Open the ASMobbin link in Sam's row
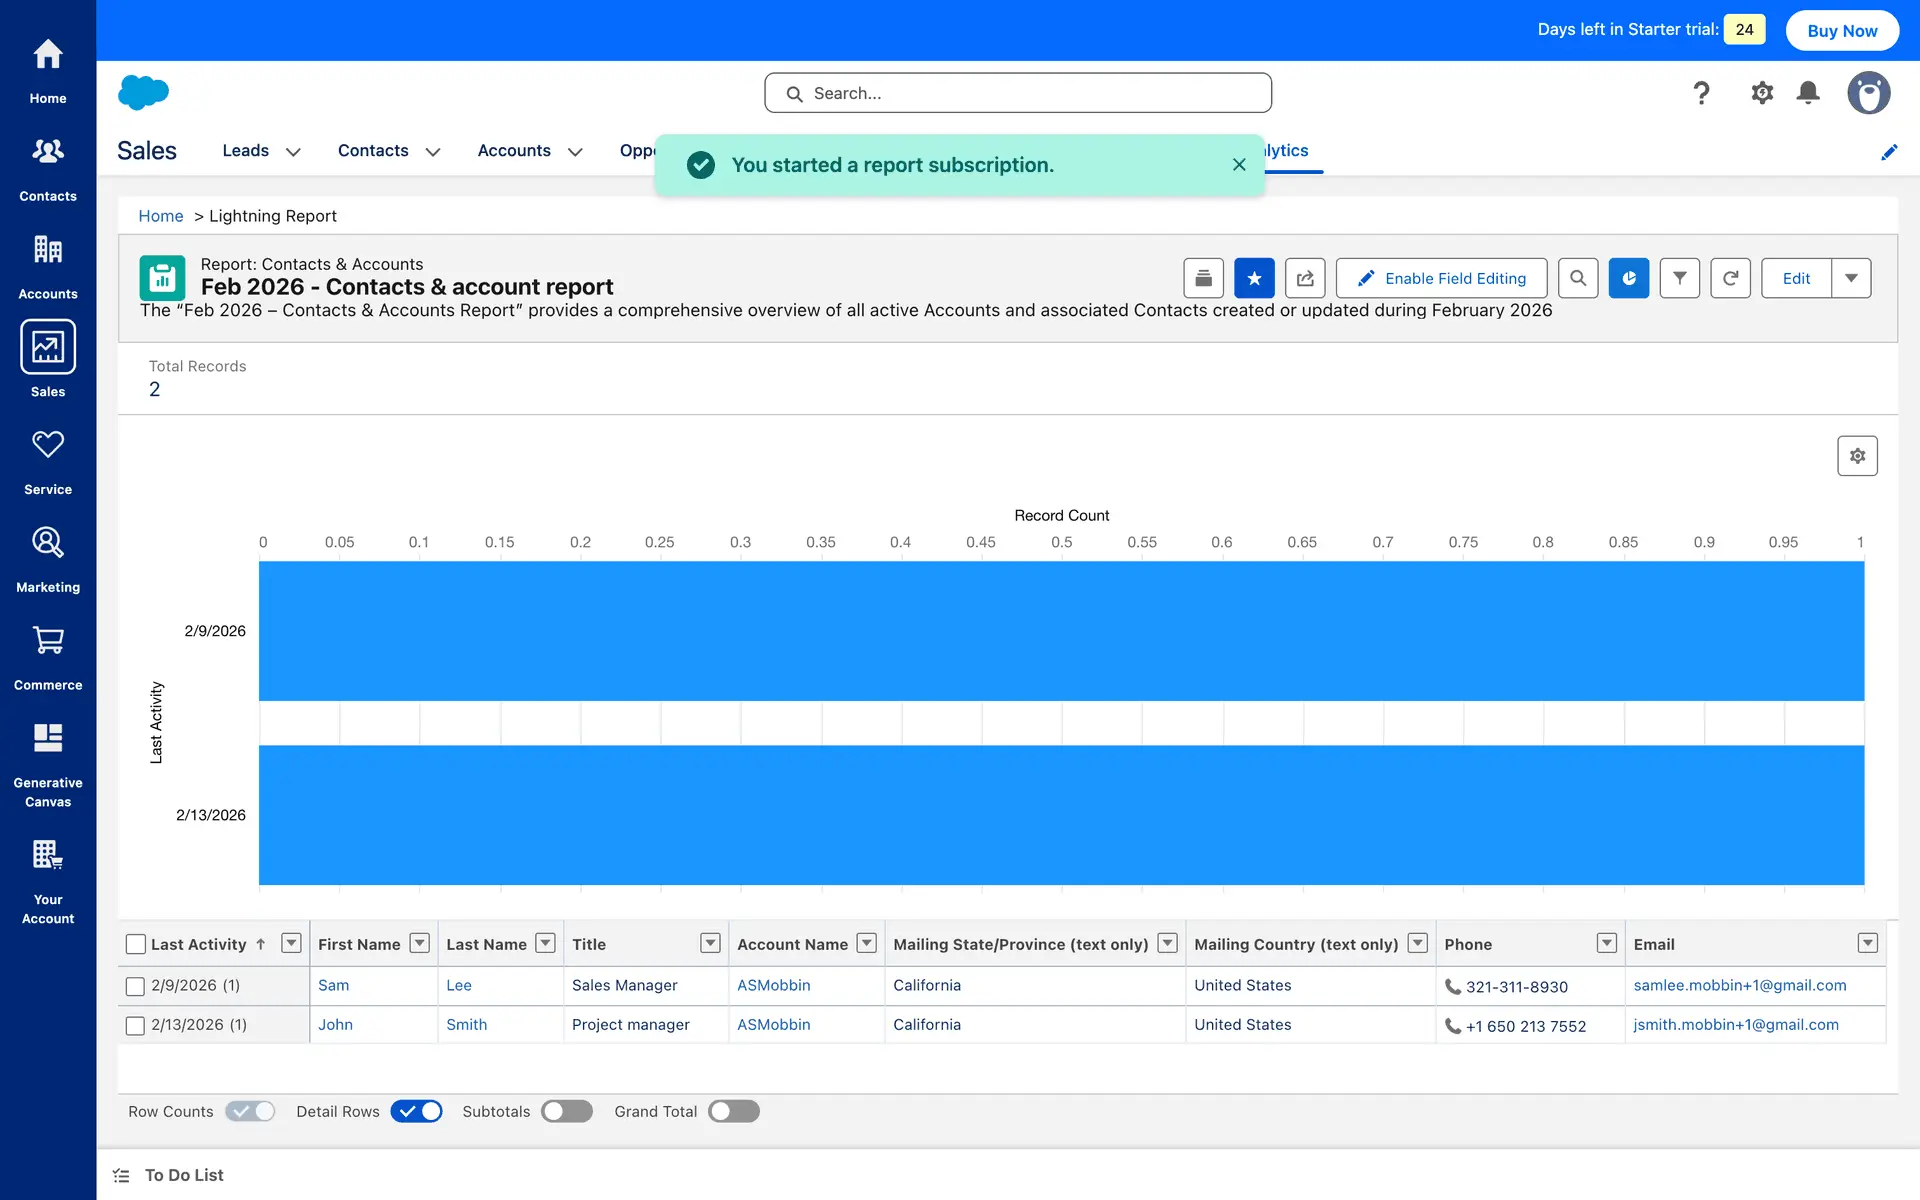This screenshot has width=1920, height=1200. coord(773,985)
